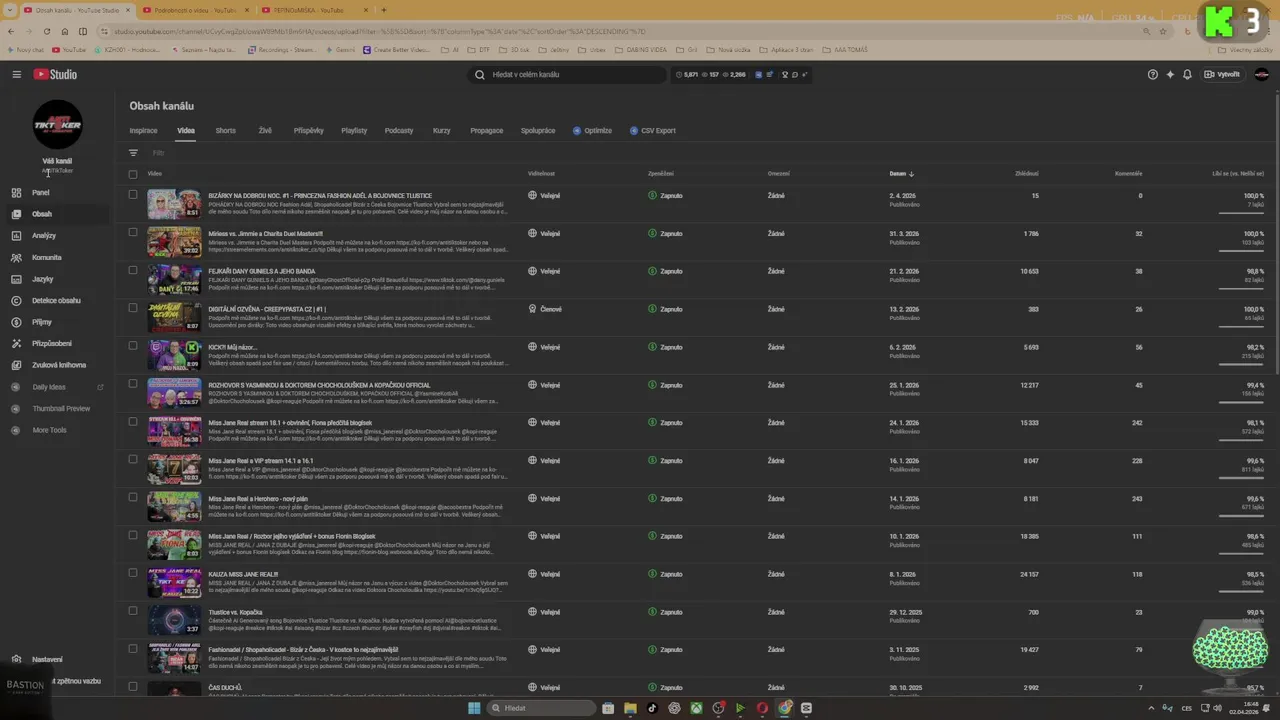Click the Opera browser icon on the taskbar
1280x720 pixels.
pos(762,708)
